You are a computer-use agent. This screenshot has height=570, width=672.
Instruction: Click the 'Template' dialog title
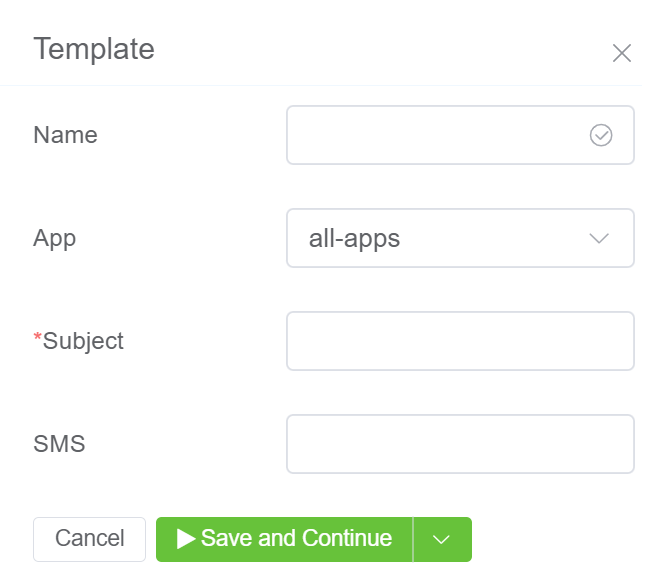click(x=94, y=49)
